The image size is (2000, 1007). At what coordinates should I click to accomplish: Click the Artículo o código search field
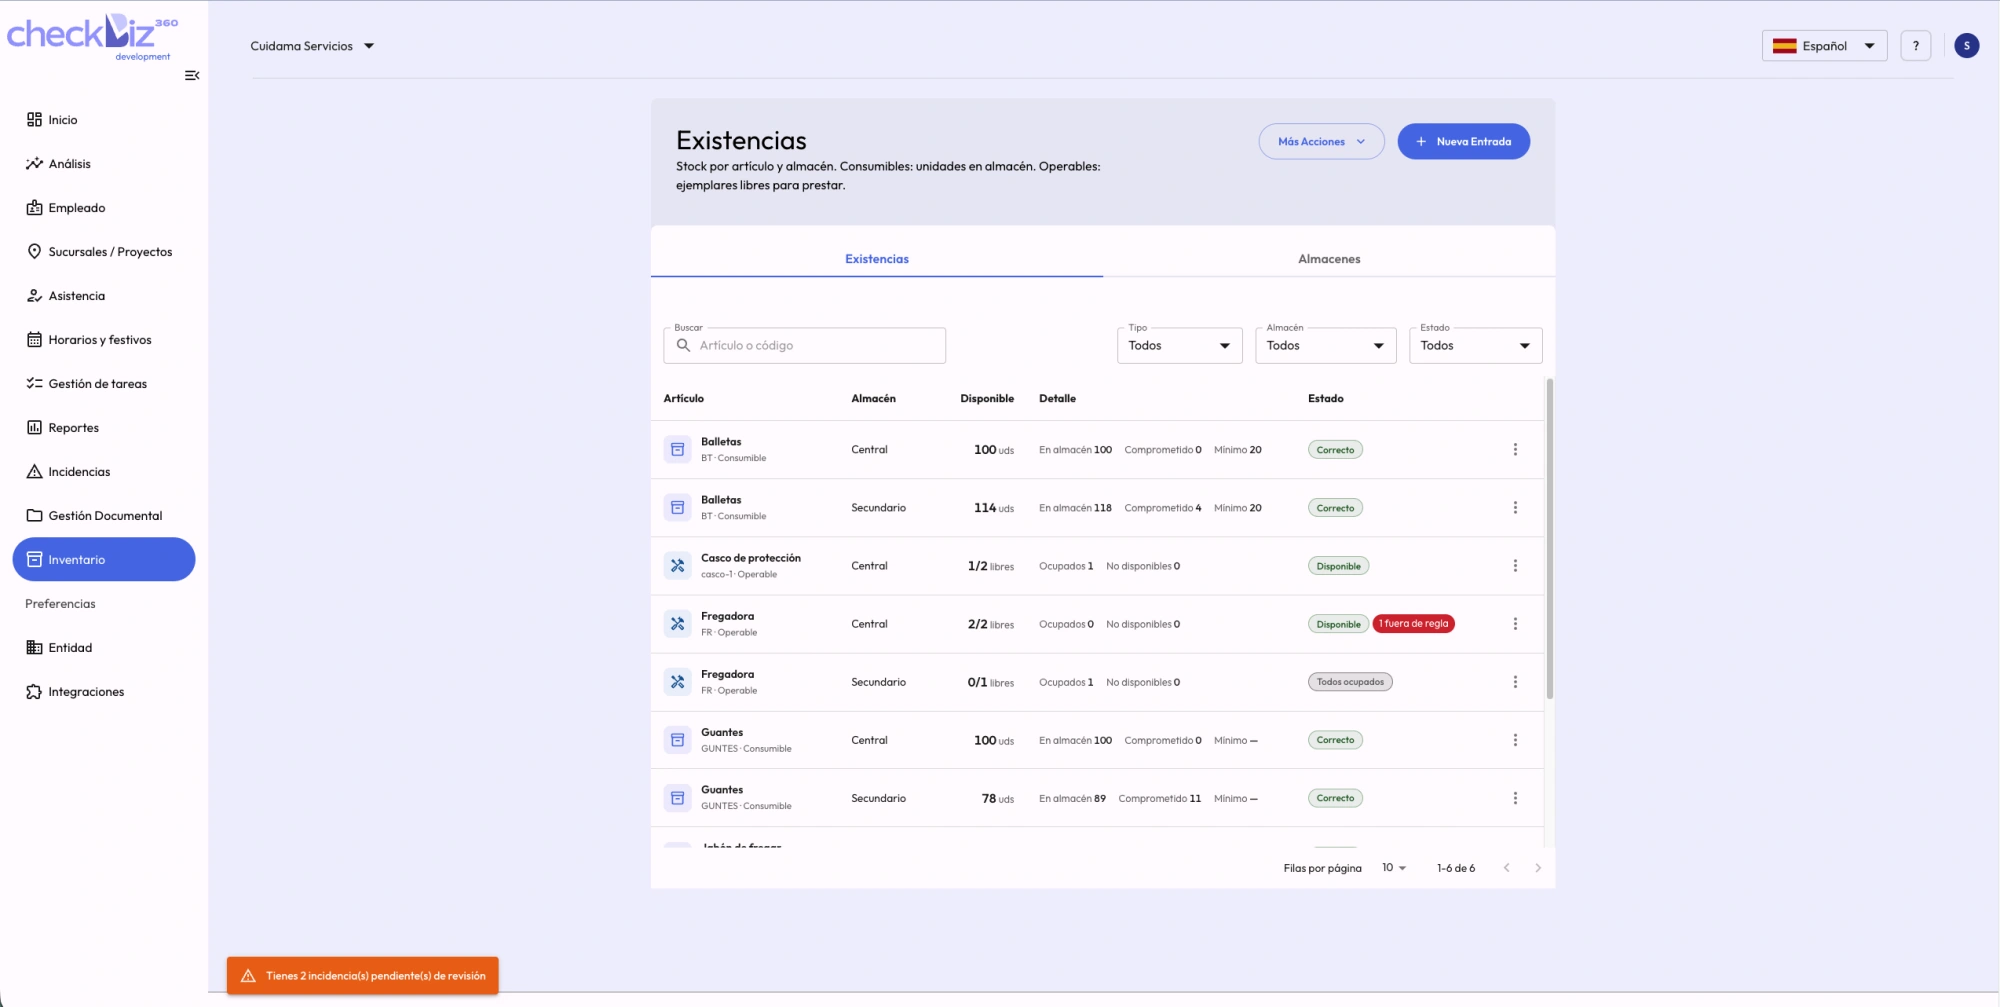click(x=804, y=346)
